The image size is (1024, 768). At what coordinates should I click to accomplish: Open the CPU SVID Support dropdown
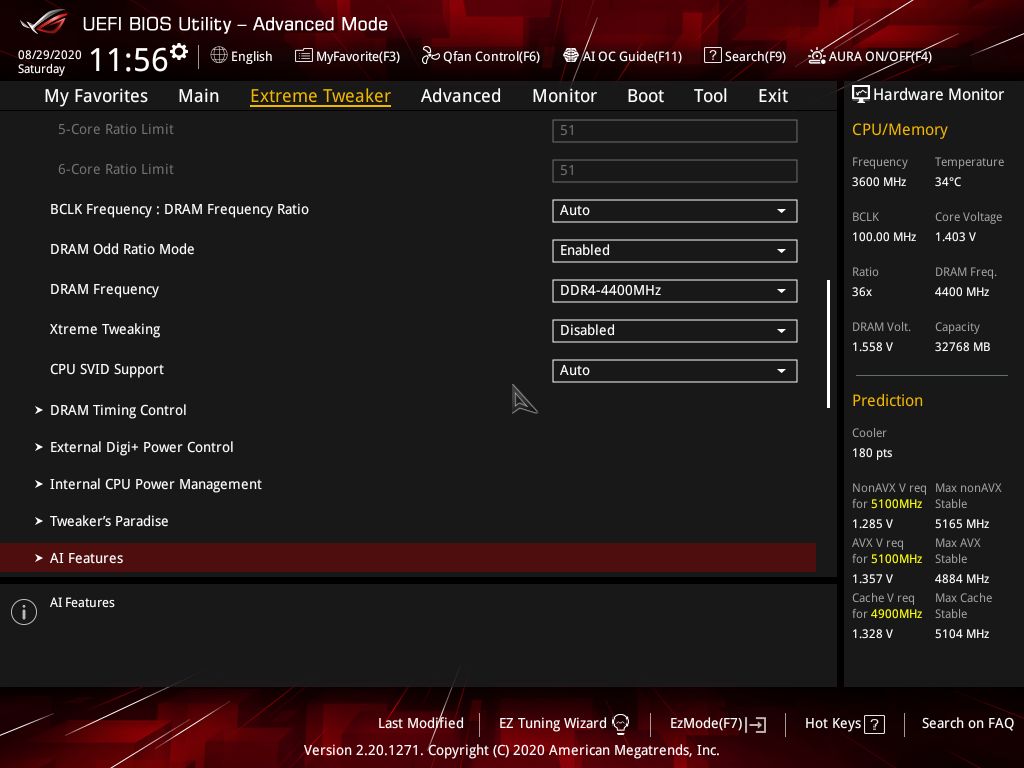[x=675, y=370]
